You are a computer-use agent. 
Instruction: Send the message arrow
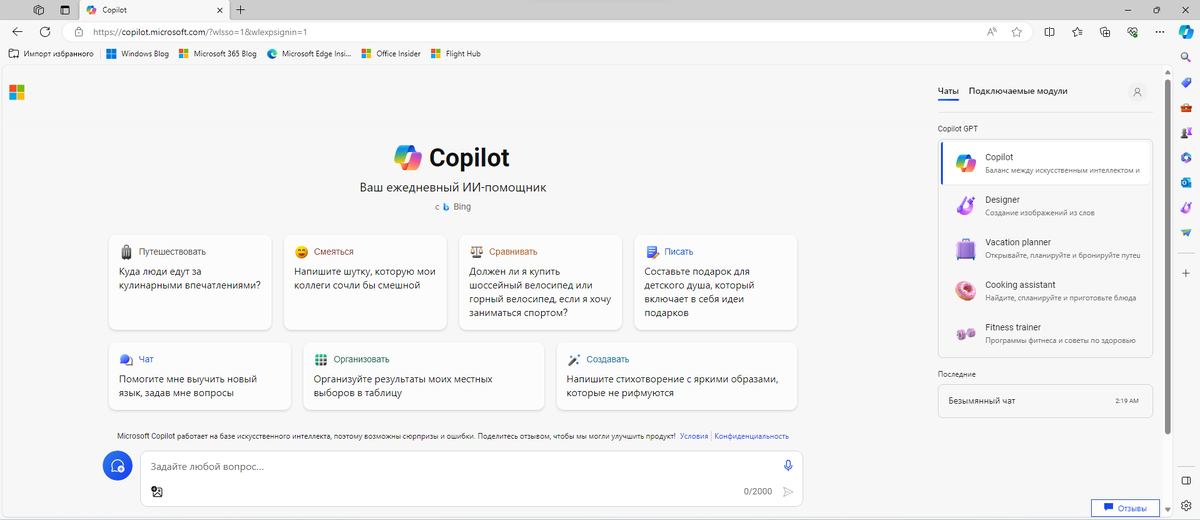pos(788,491)
